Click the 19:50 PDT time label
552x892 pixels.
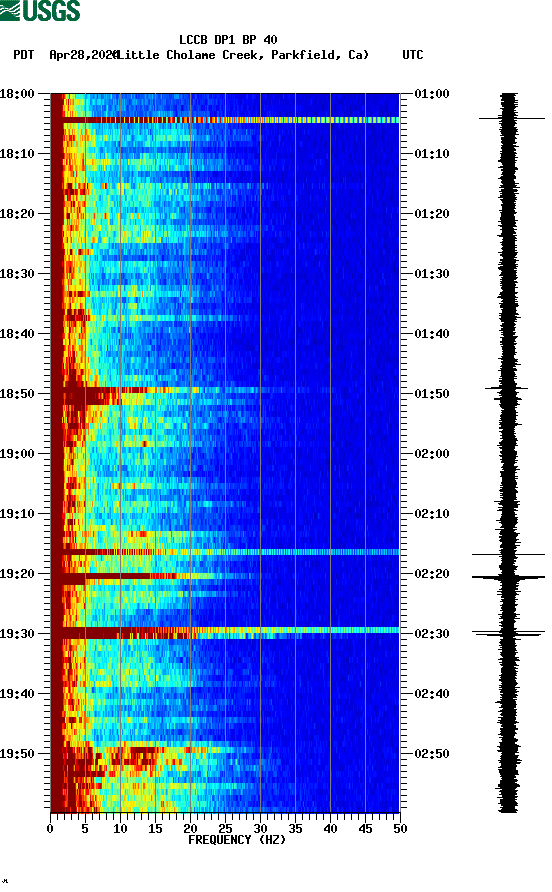tap(17, 754)
